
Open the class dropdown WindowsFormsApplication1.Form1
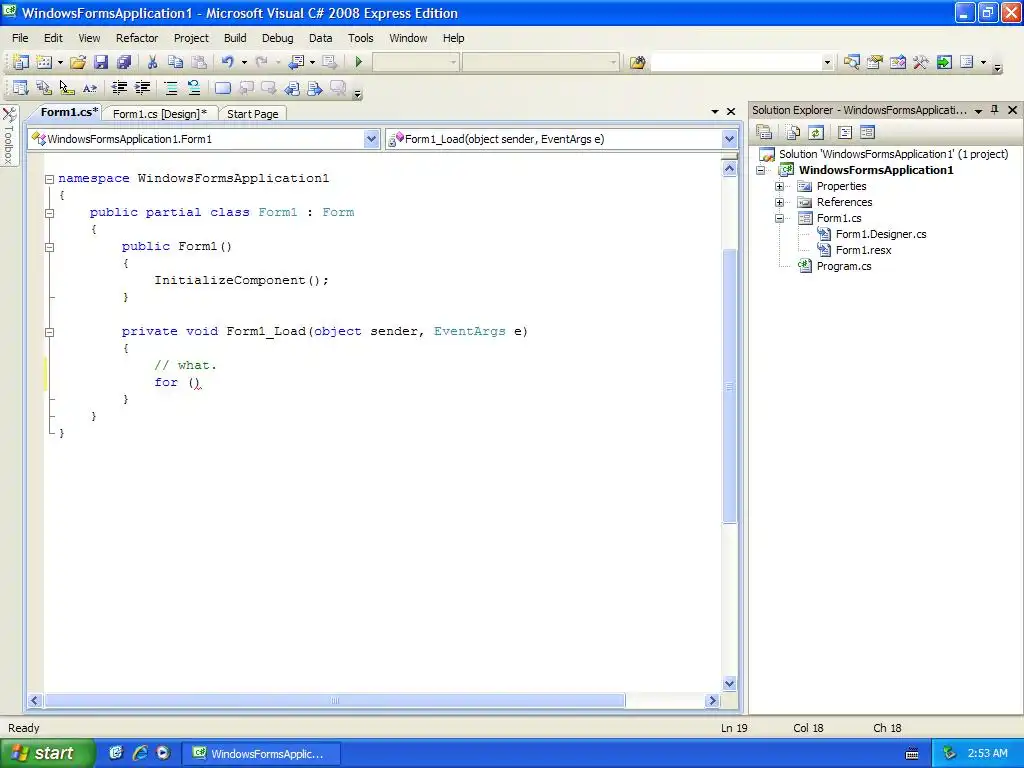[371, 139]
